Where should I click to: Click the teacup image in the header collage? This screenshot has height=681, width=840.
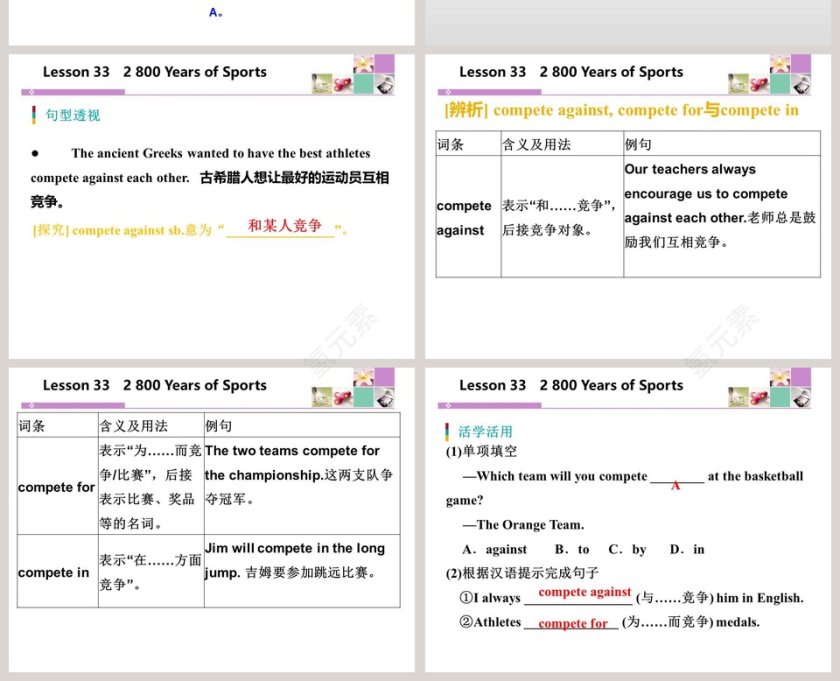pos(322,84)
